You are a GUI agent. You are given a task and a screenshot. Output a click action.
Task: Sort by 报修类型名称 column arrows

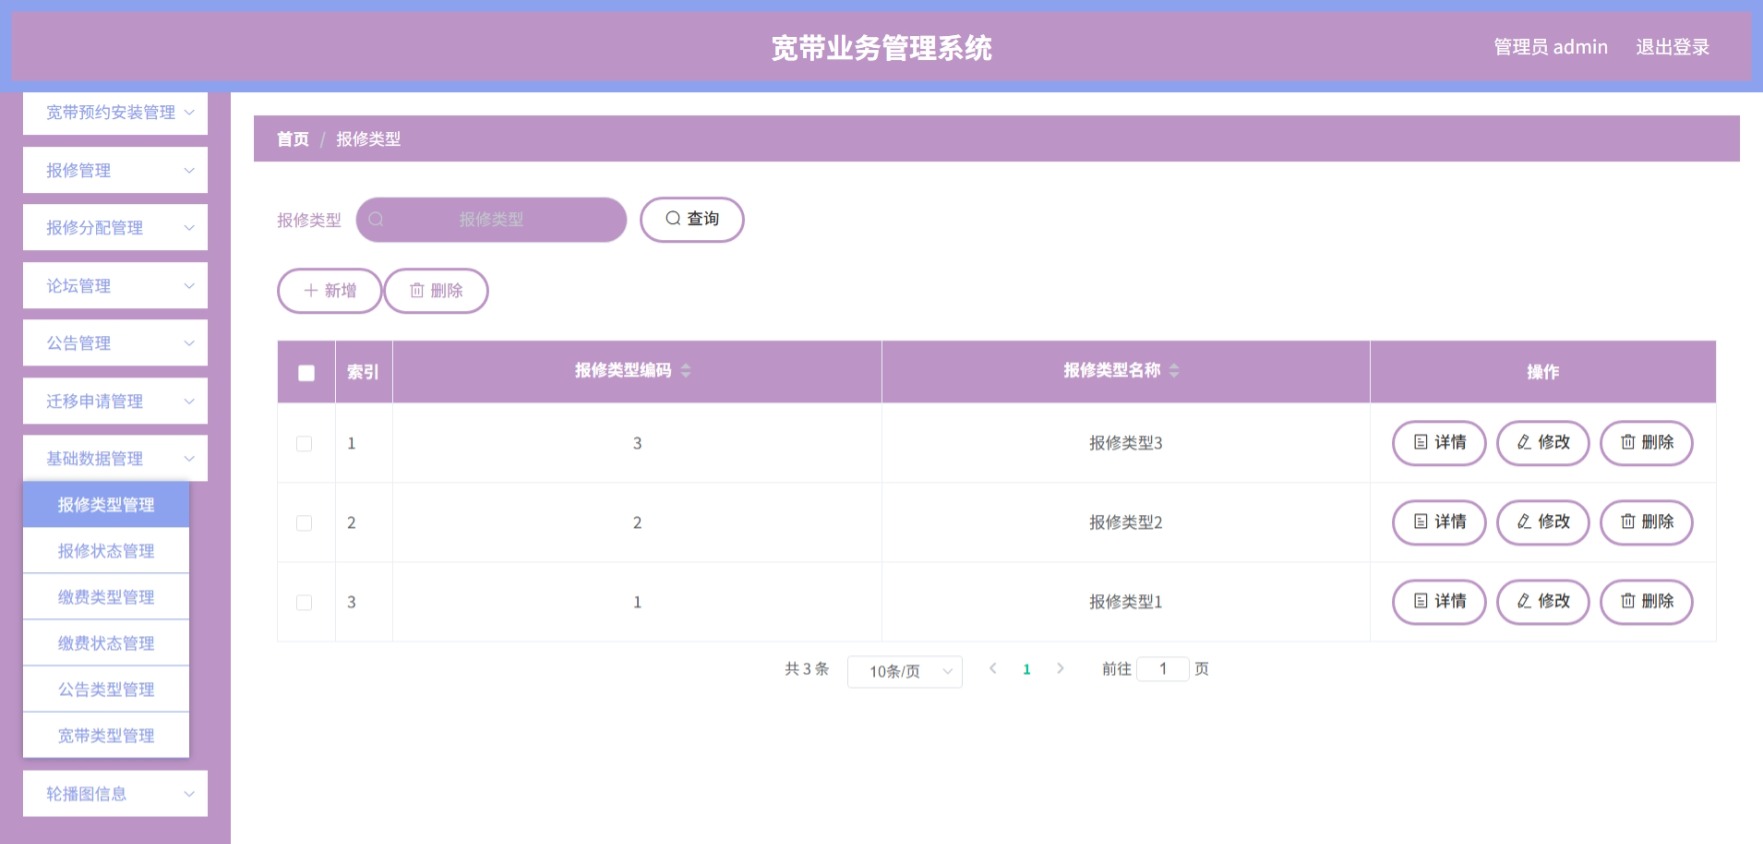coord(1174,371)
